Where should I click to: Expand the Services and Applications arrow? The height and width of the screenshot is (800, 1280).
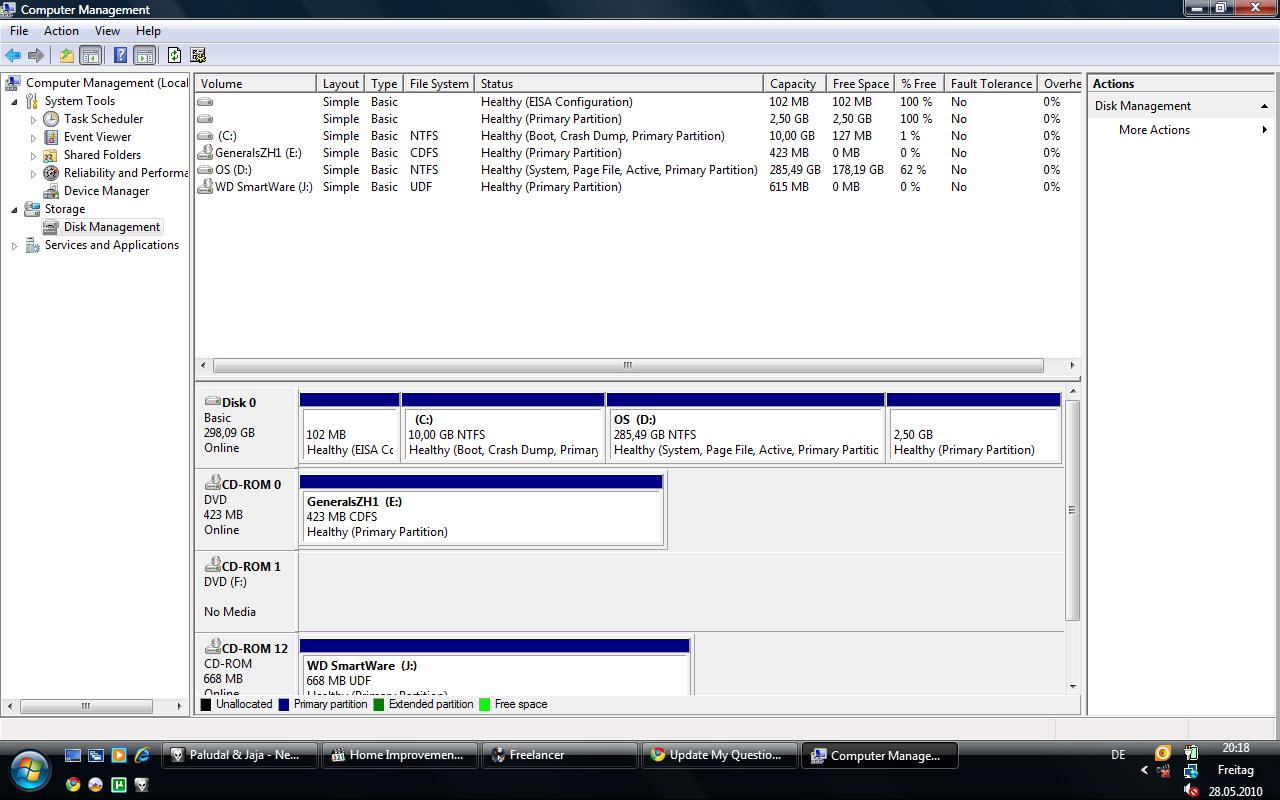coord(14,245)
